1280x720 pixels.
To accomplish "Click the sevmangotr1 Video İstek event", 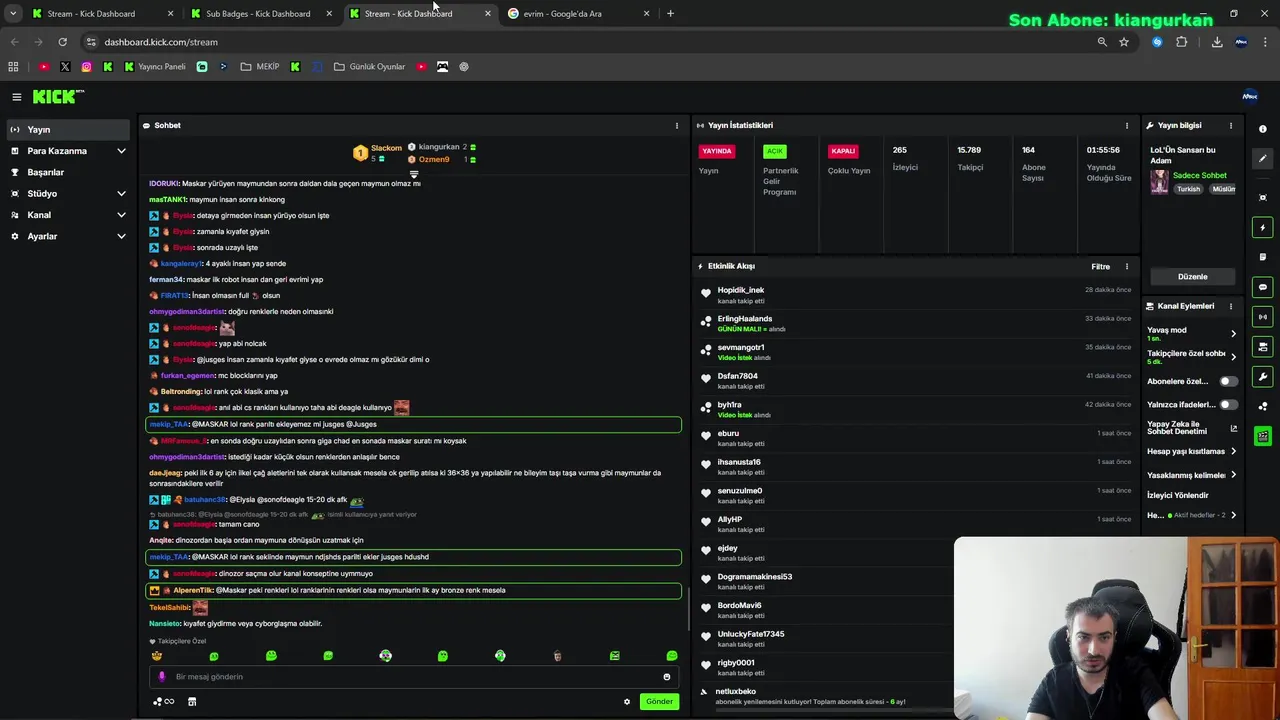I will click(917, 352).
